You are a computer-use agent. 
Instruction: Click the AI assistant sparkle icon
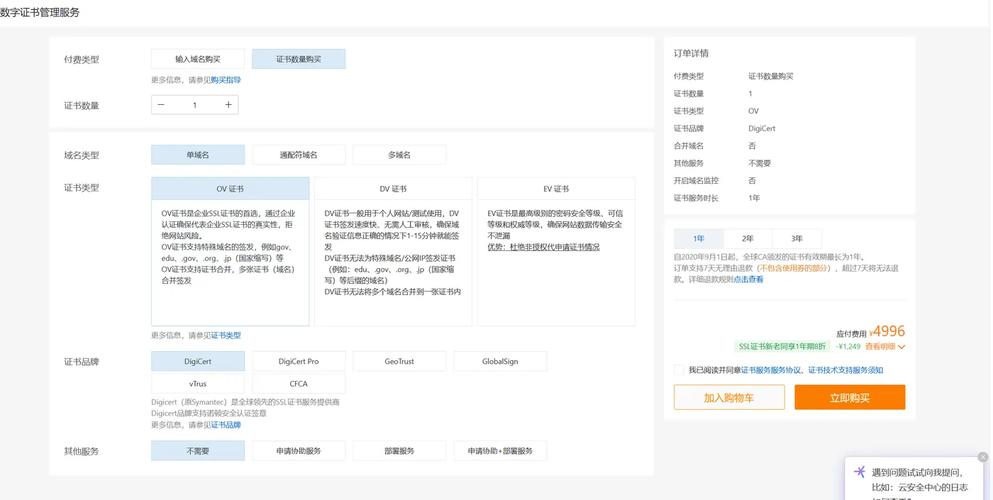pyautogui.click(x=859, y=472)
